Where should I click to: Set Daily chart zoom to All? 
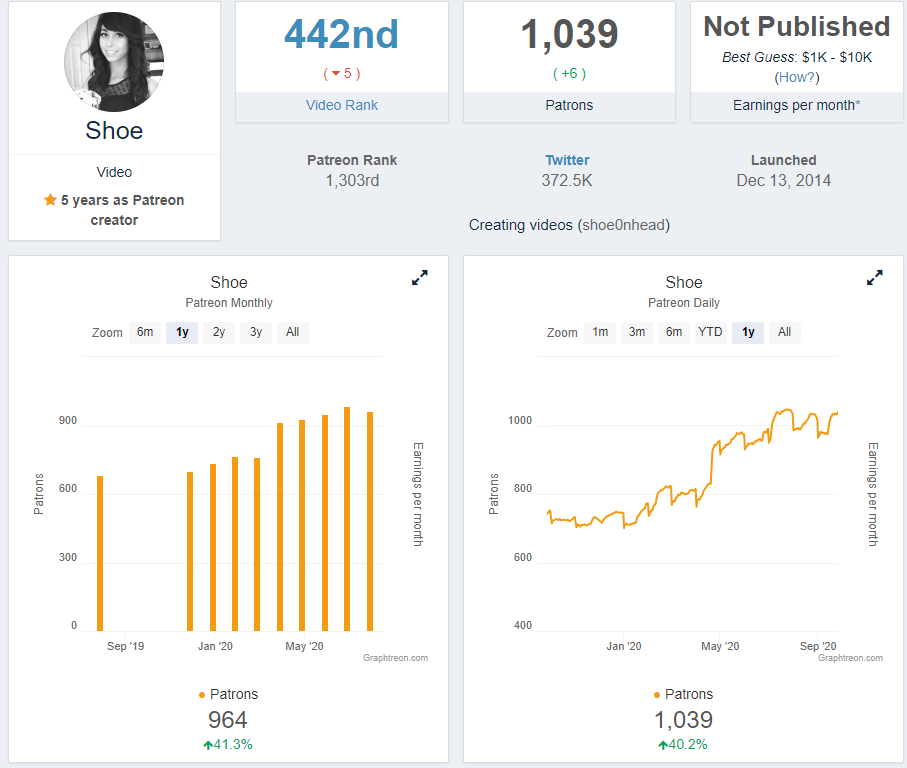pos(784,333)
